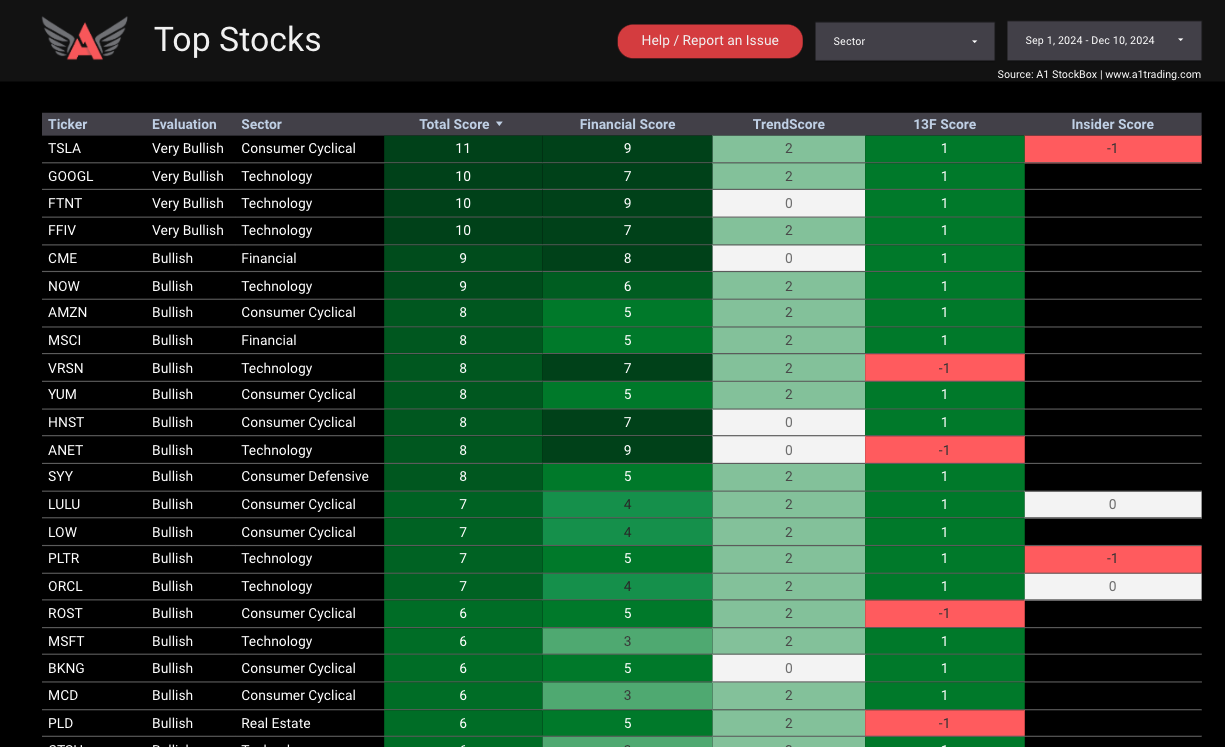Open the Sector filter dropdown
This screenshot has height=747, width=1225.
point(904,41)
